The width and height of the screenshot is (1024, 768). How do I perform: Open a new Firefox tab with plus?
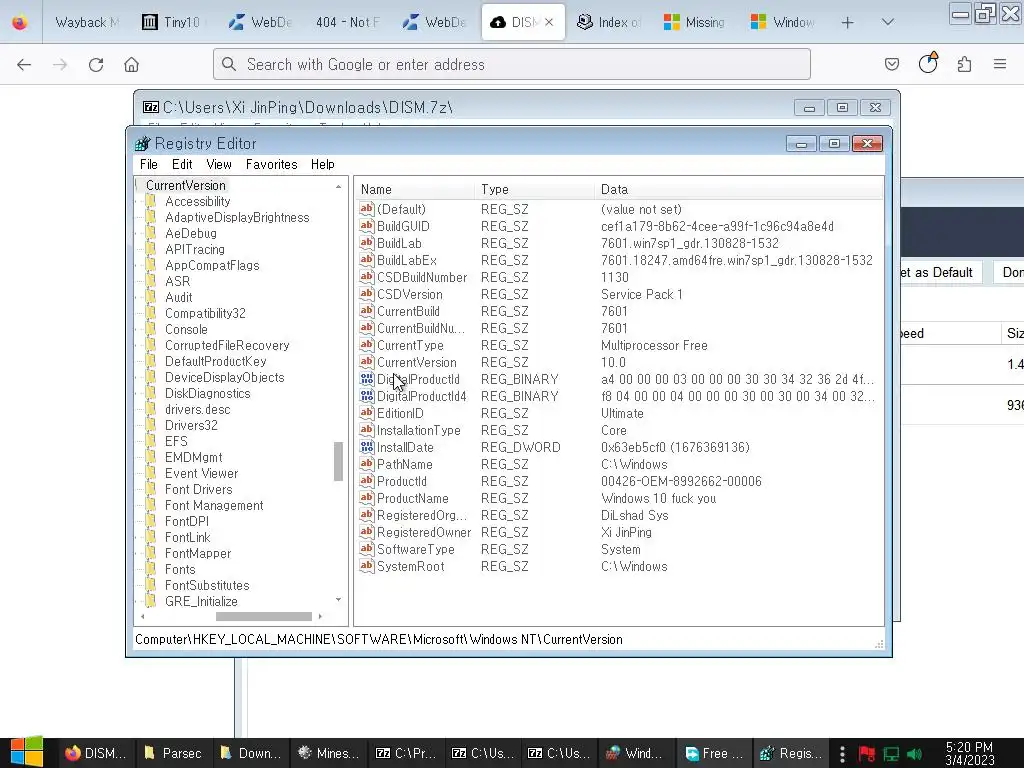point(848,23)
